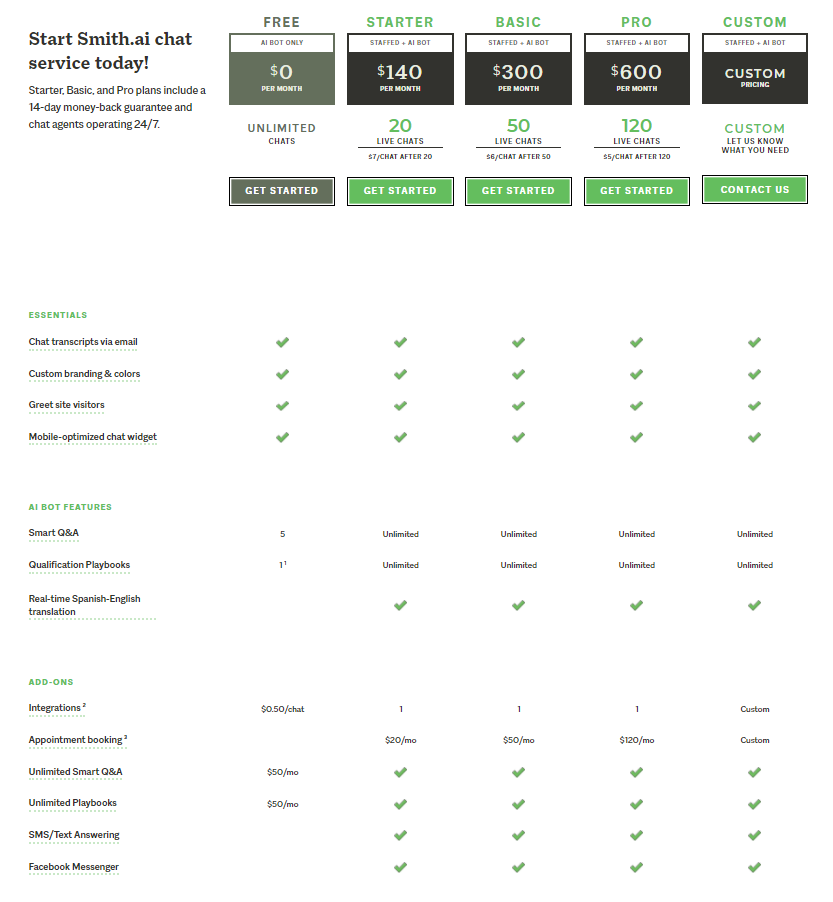Open SMS/Text Answering add-on info

pyautogui.click(x=74, y=835)
